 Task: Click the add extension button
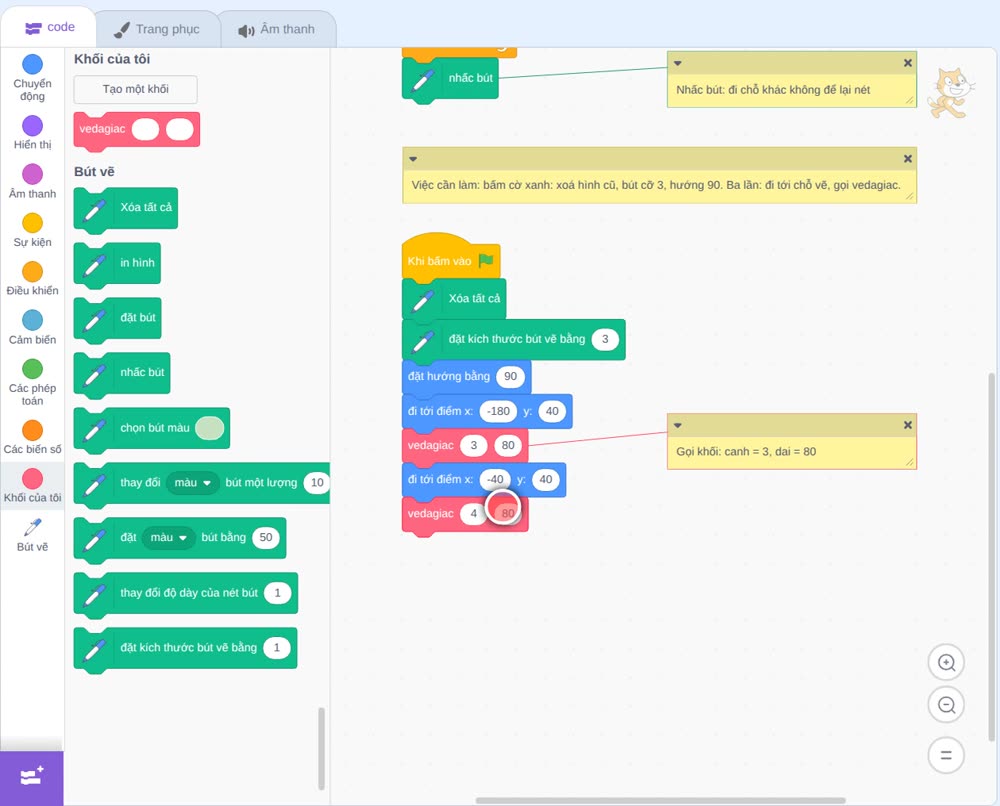point(32,777)
